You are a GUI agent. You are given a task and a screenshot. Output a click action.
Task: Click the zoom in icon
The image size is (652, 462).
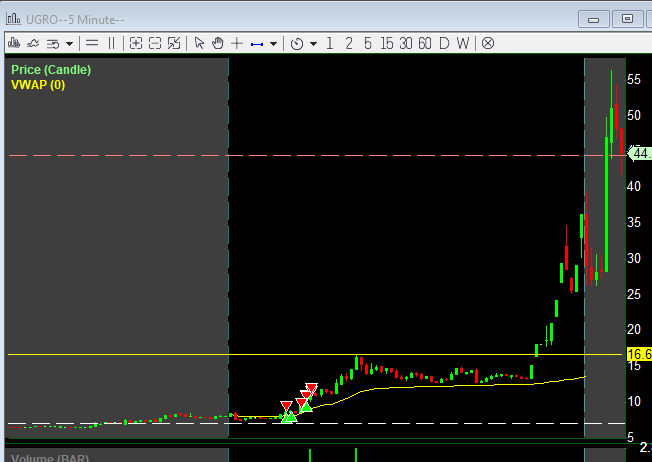[136, 43]
